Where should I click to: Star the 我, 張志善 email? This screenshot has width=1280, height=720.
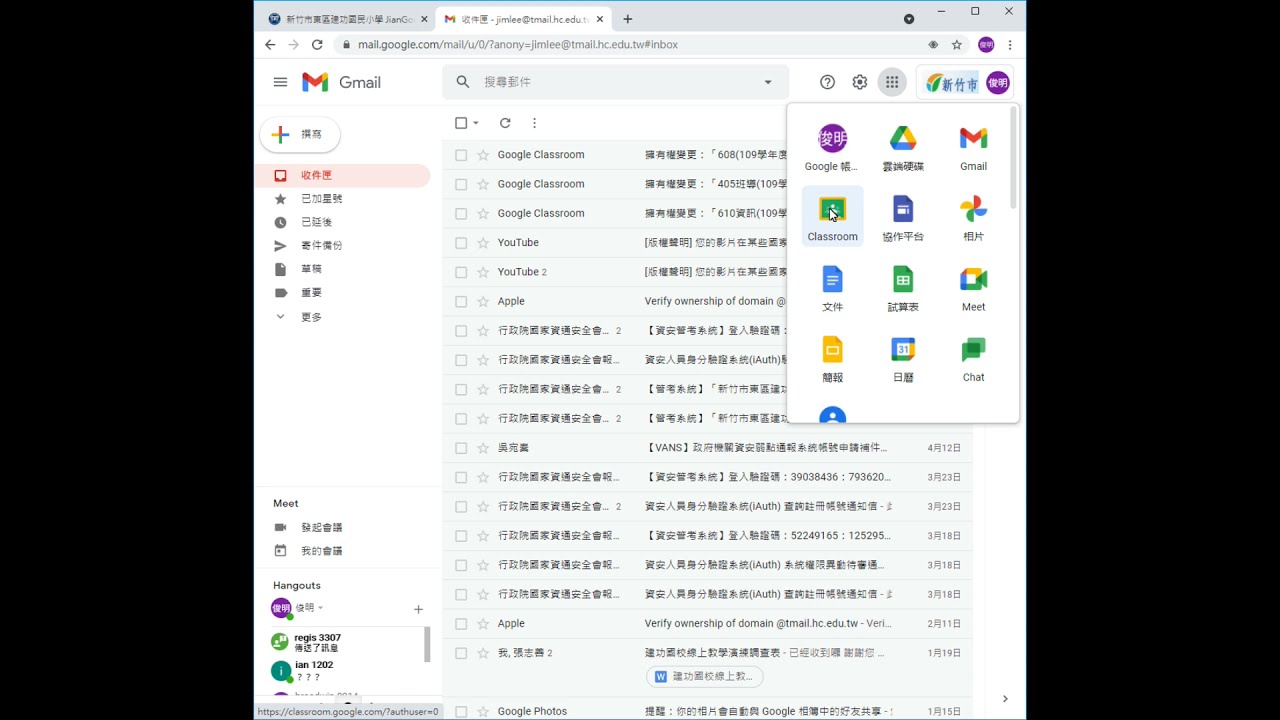[x=483, y=653]
